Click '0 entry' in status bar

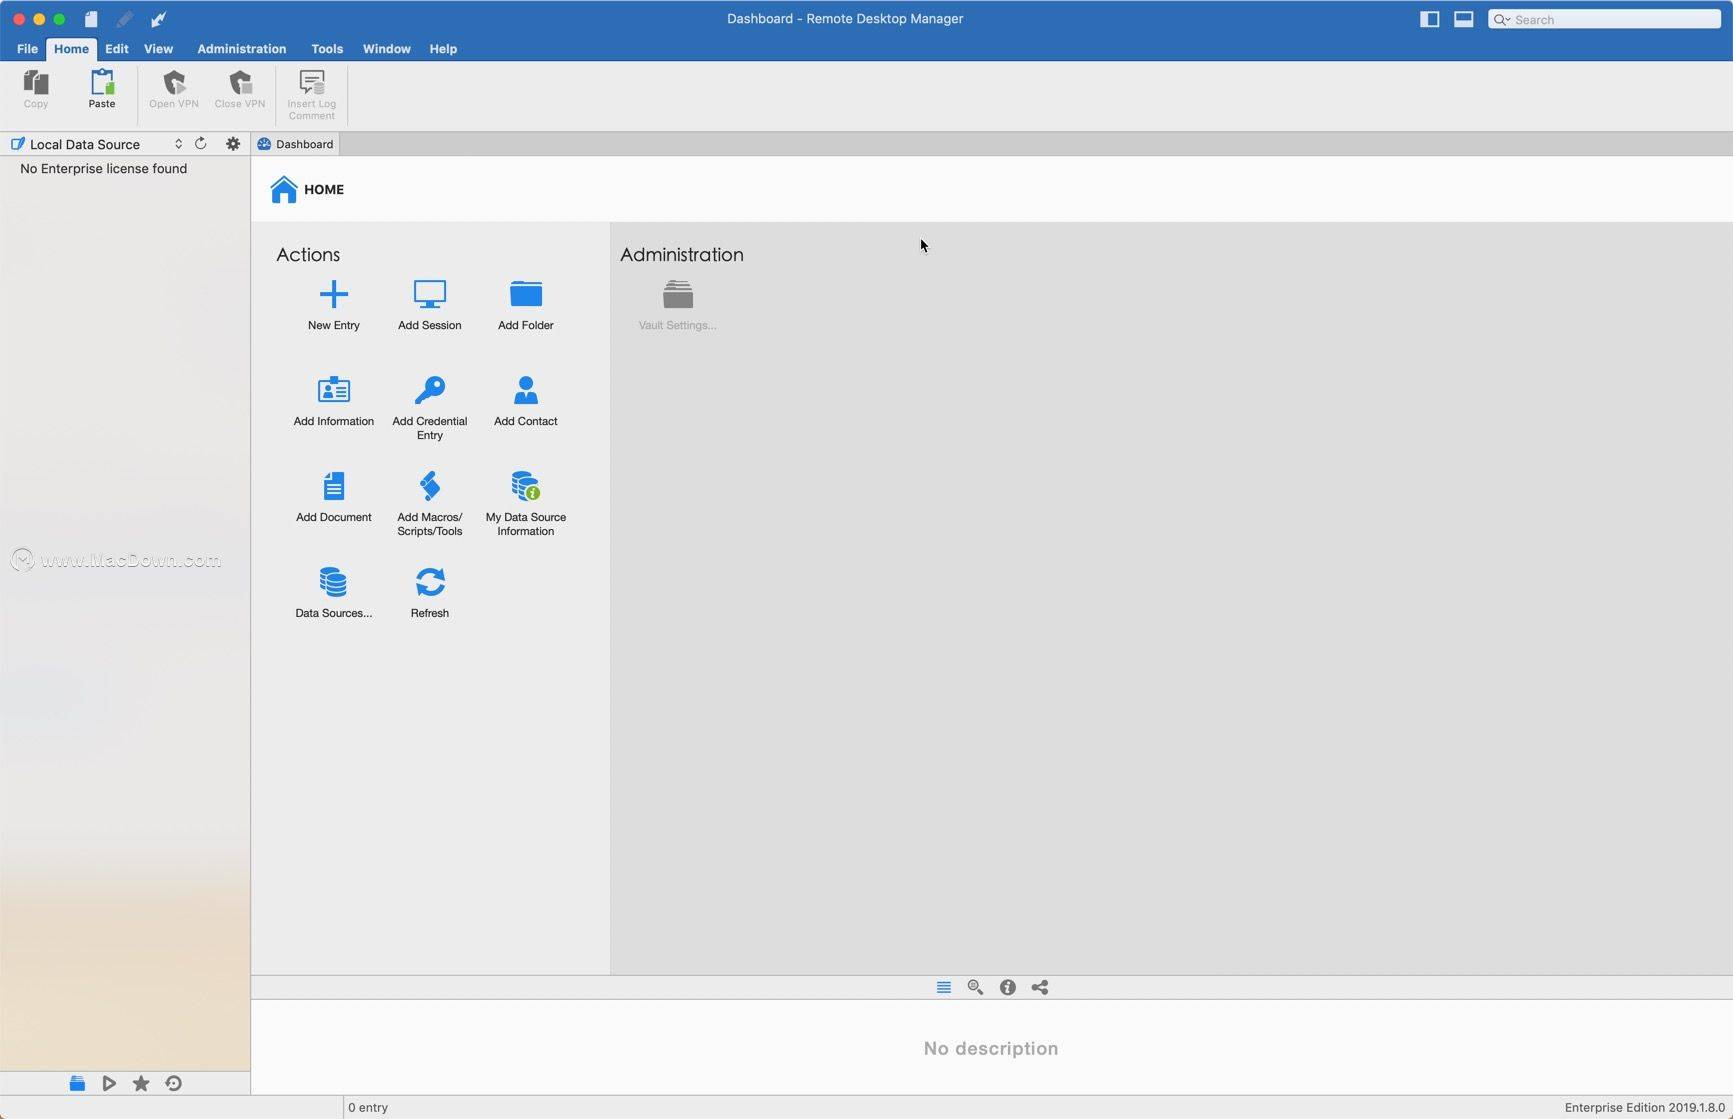pos(368,1107)
